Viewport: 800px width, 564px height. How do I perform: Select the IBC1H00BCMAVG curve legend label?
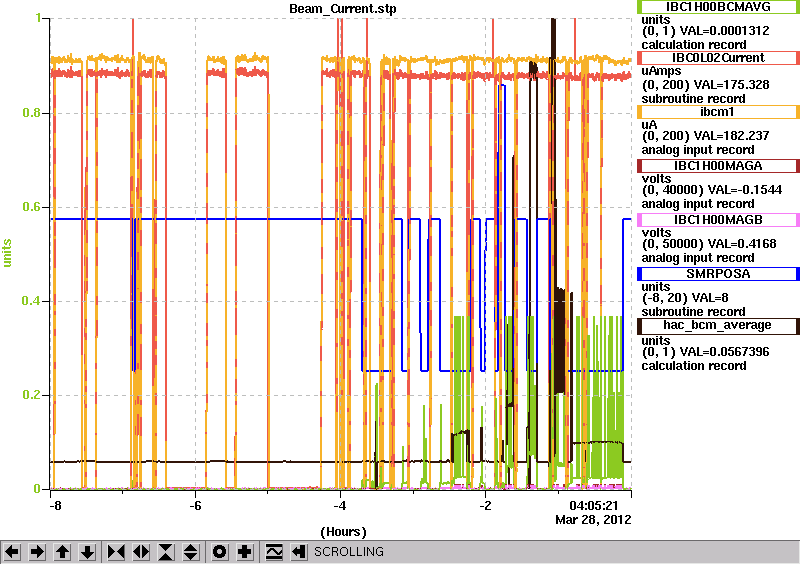point(718,7)
